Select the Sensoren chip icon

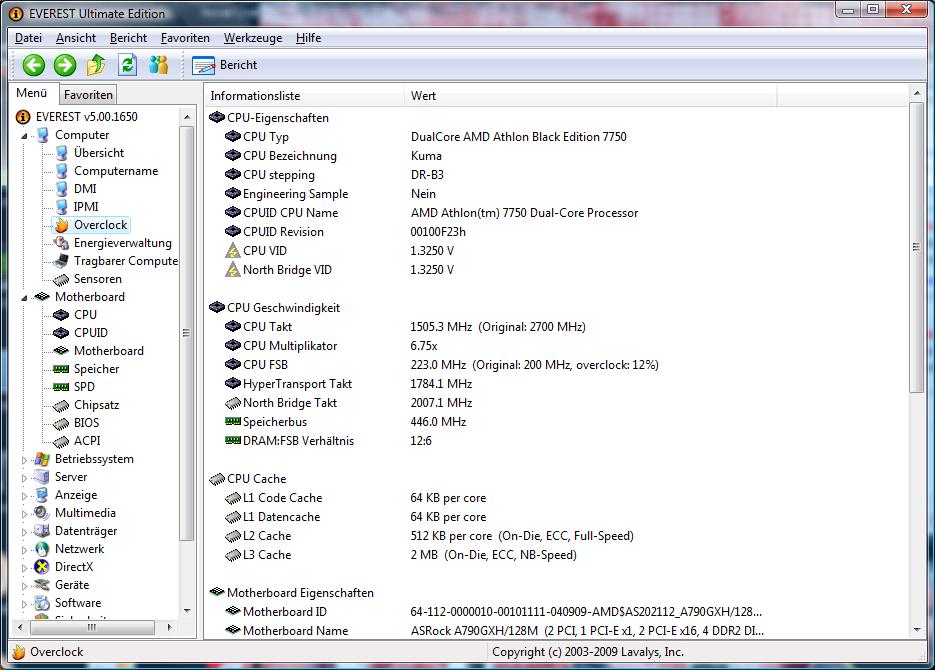click(x=61, y=279)
